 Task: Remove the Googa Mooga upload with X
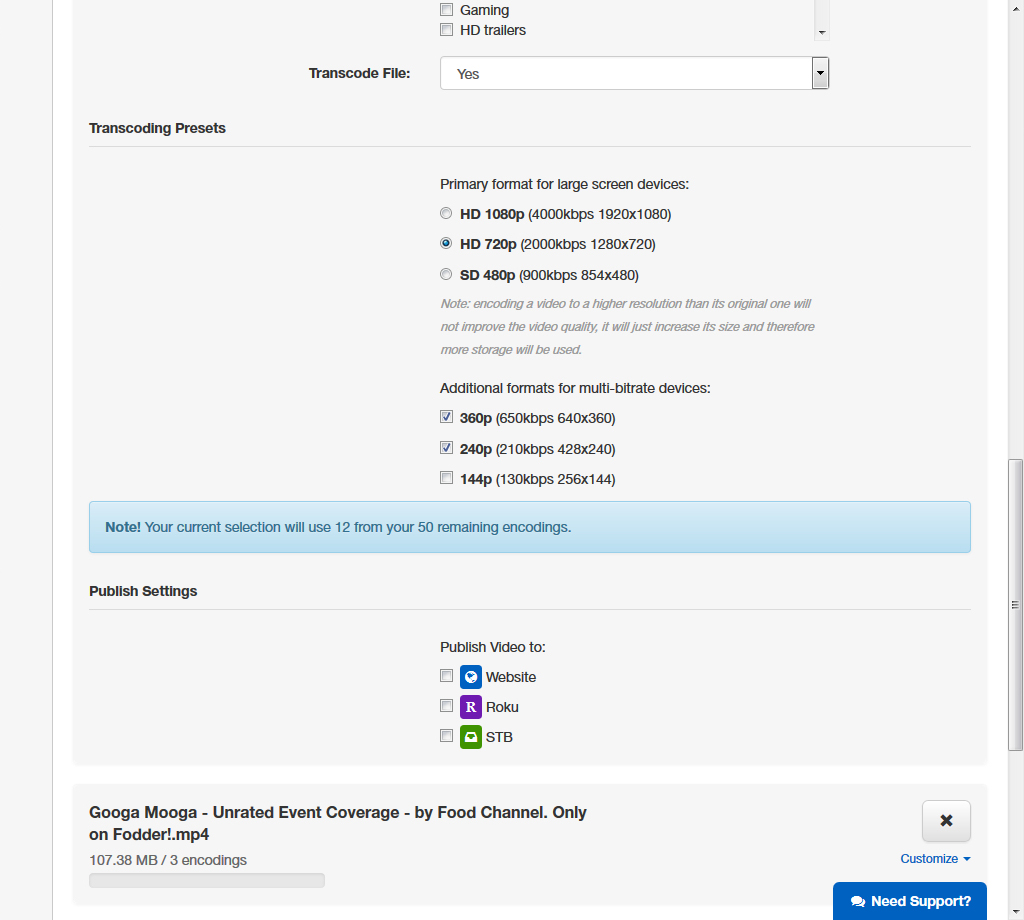(946, 821)
